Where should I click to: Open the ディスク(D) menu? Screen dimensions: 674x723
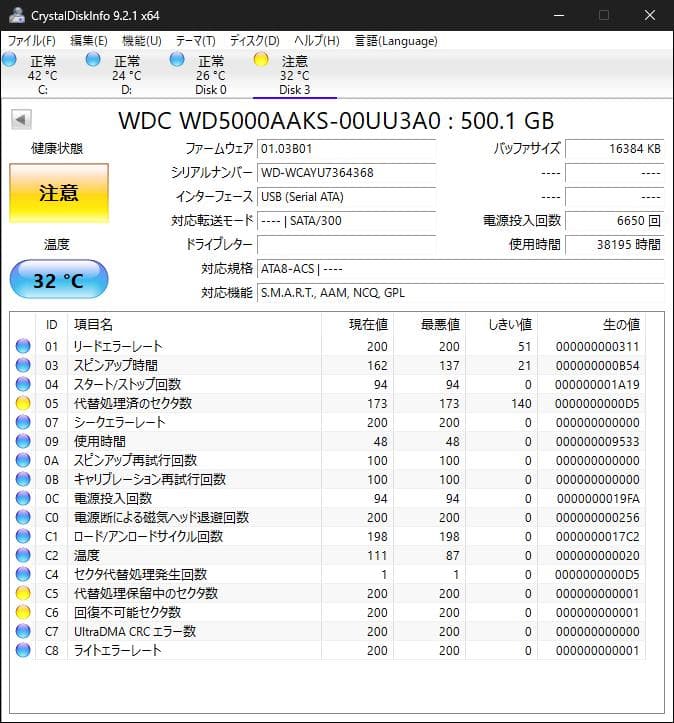coord(254,41)
